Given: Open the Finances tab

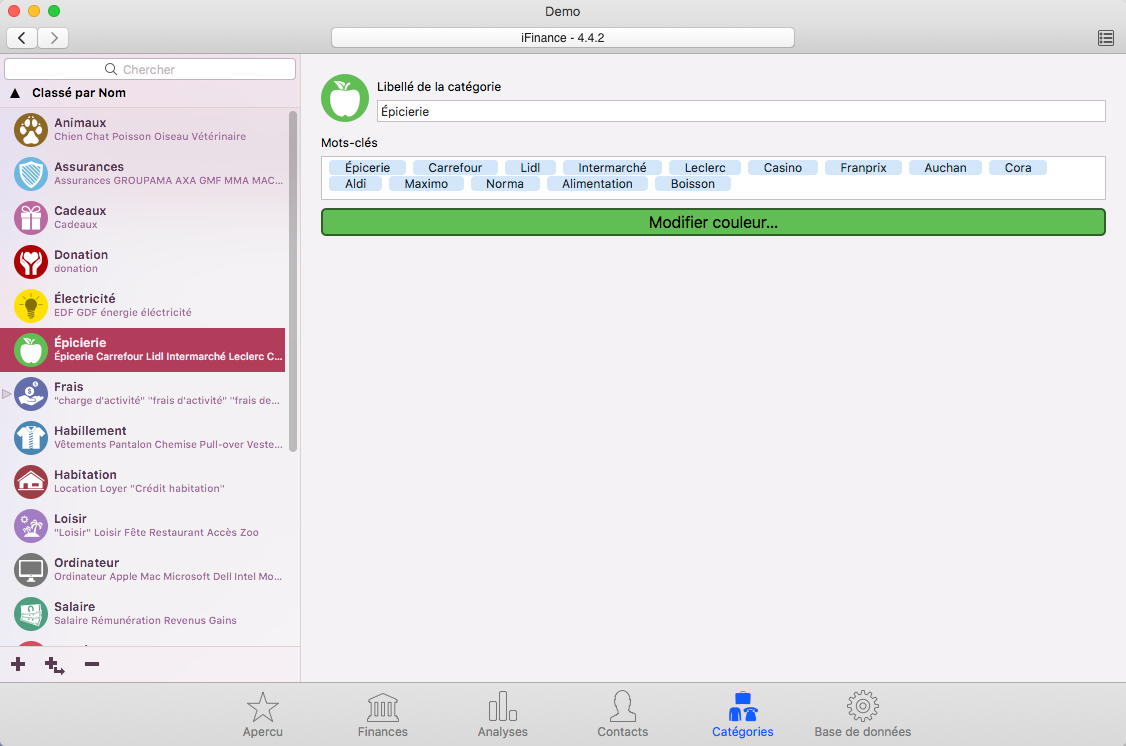Looking at the screenshot, I should (383, 715).
